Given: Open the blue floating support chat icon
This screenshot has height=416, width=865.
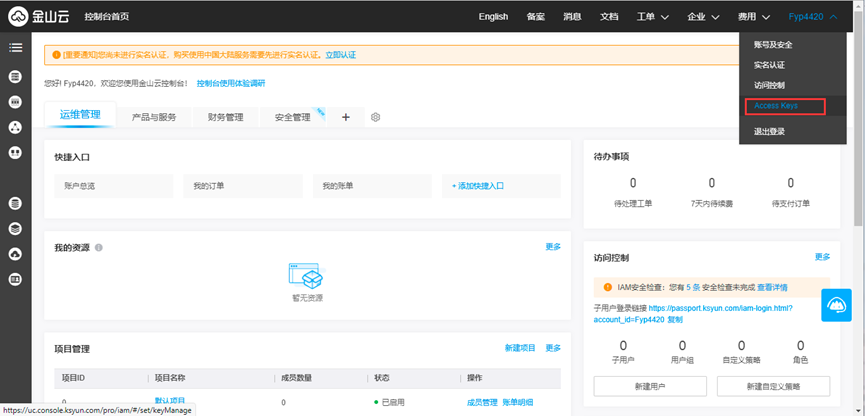Looking at the screenshot, I should point(836,306).
